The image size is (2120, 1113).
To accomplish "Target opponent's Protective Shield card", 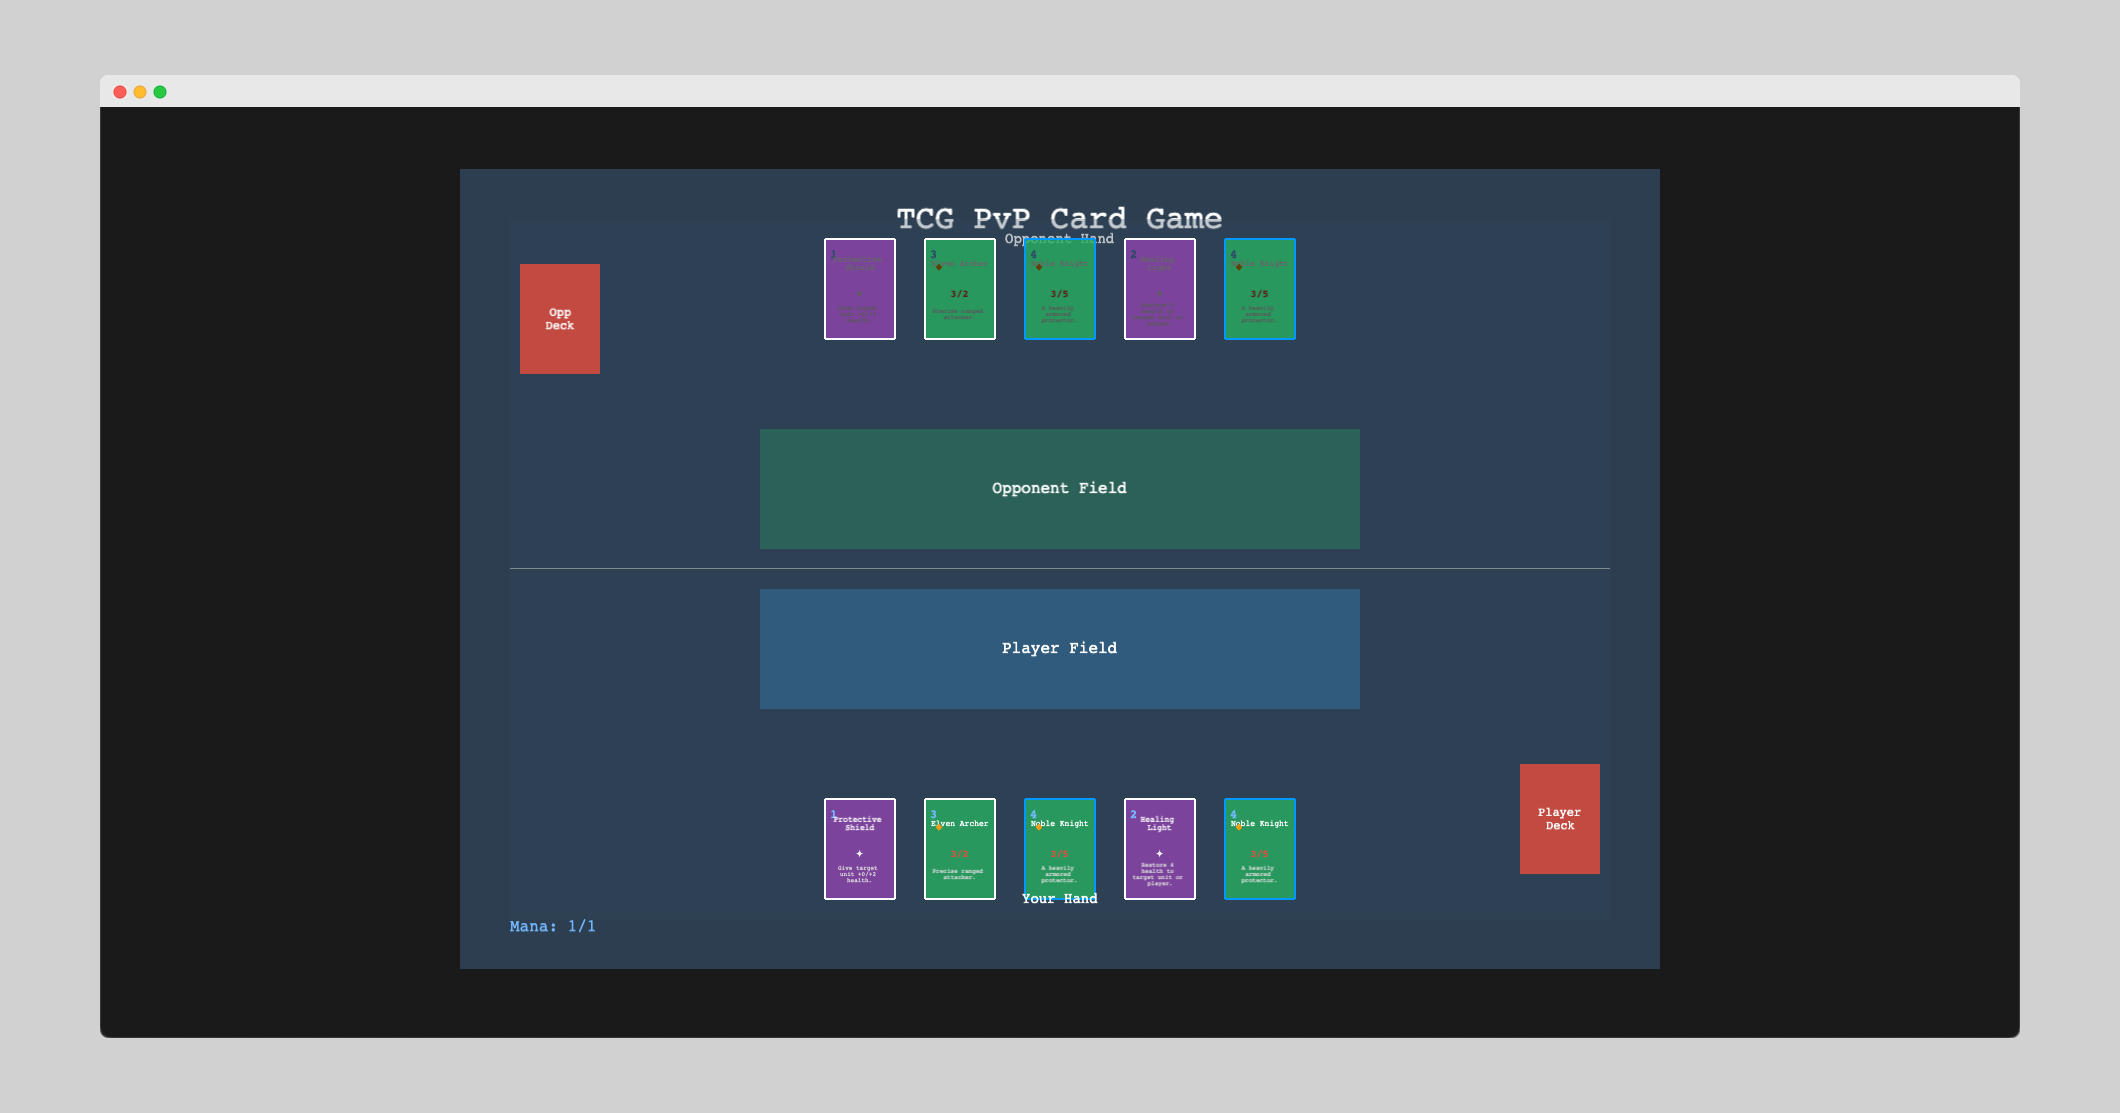I will coord(859,288).
